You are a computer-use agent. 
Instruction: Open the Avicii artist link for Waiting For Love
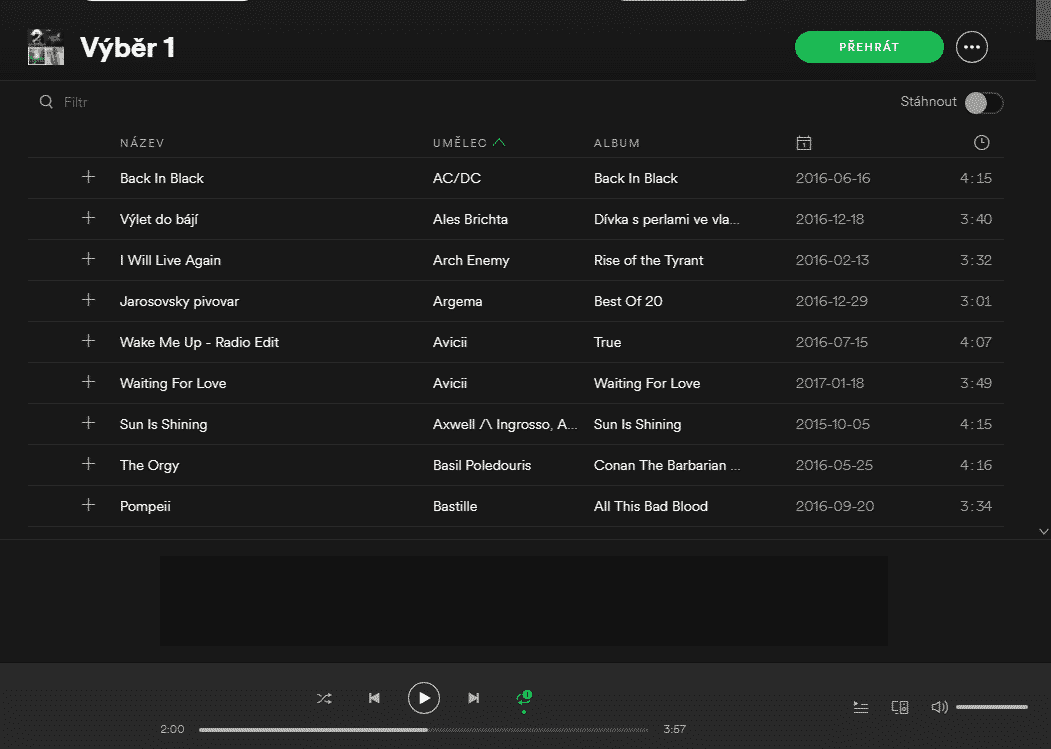click(450, 383)
